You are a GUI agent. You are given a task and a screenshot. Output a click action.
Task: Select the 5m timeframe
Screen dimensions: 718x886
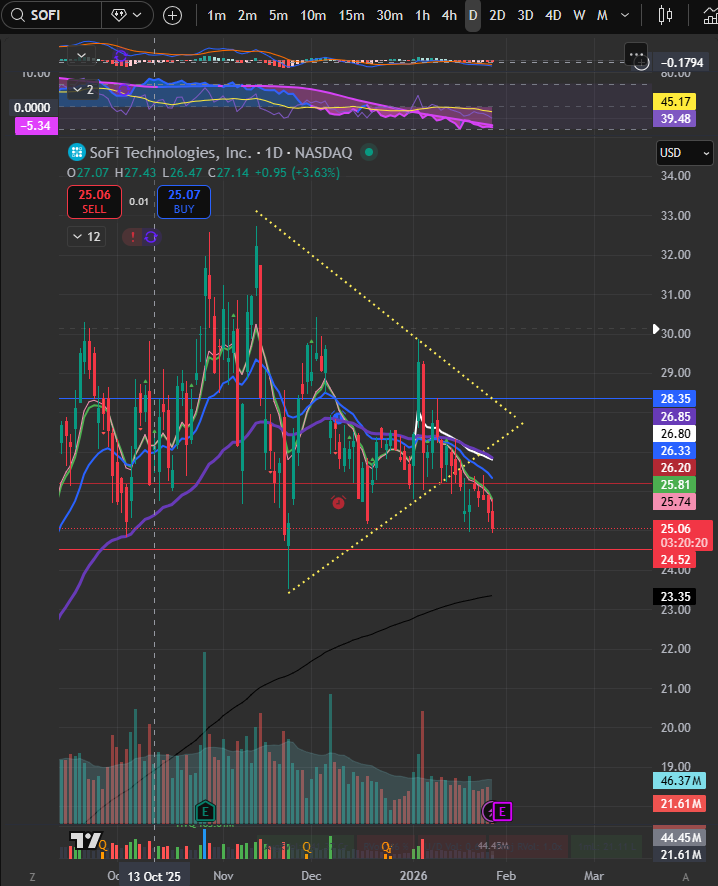coord(279,15)
